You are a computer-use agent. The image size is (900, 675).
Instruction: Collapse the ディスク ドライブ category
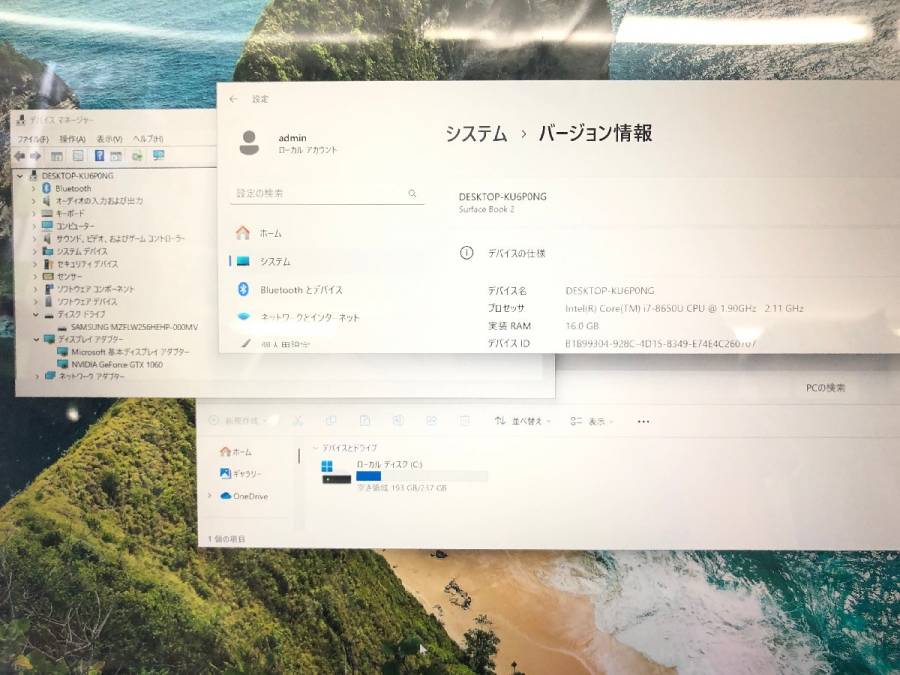[x=36, y=315]
